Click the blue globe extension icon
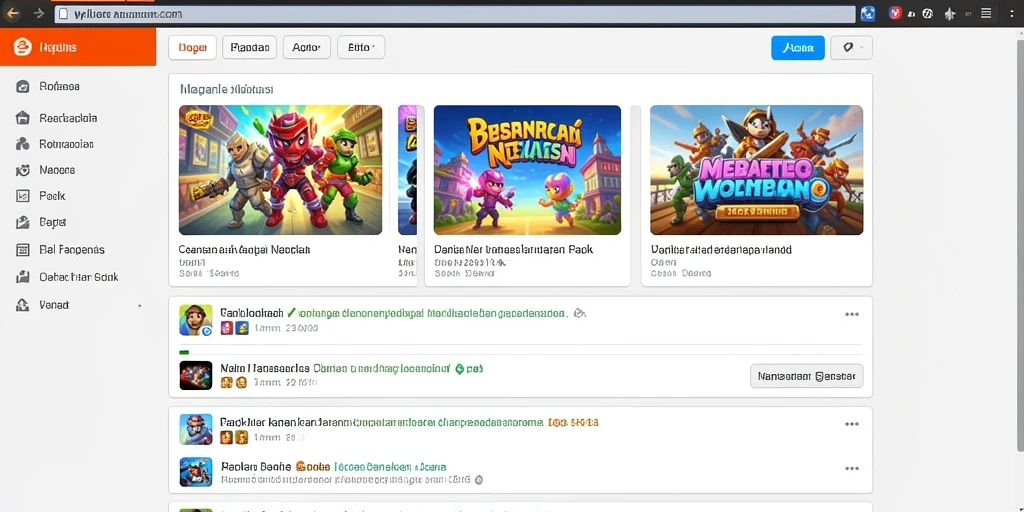The height and width of the screenshot is (512, 1024). [868, 13]
